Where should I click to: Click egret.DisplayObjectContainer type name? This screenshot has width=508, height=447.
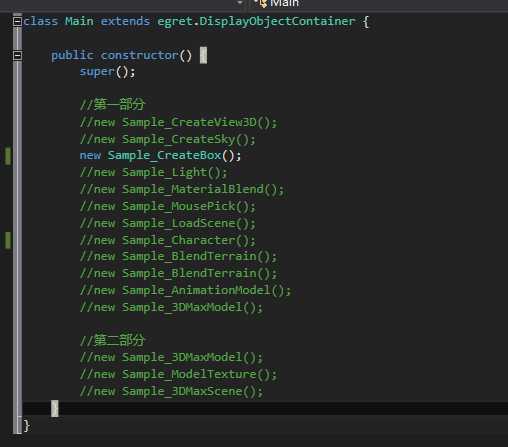[256, 22]
